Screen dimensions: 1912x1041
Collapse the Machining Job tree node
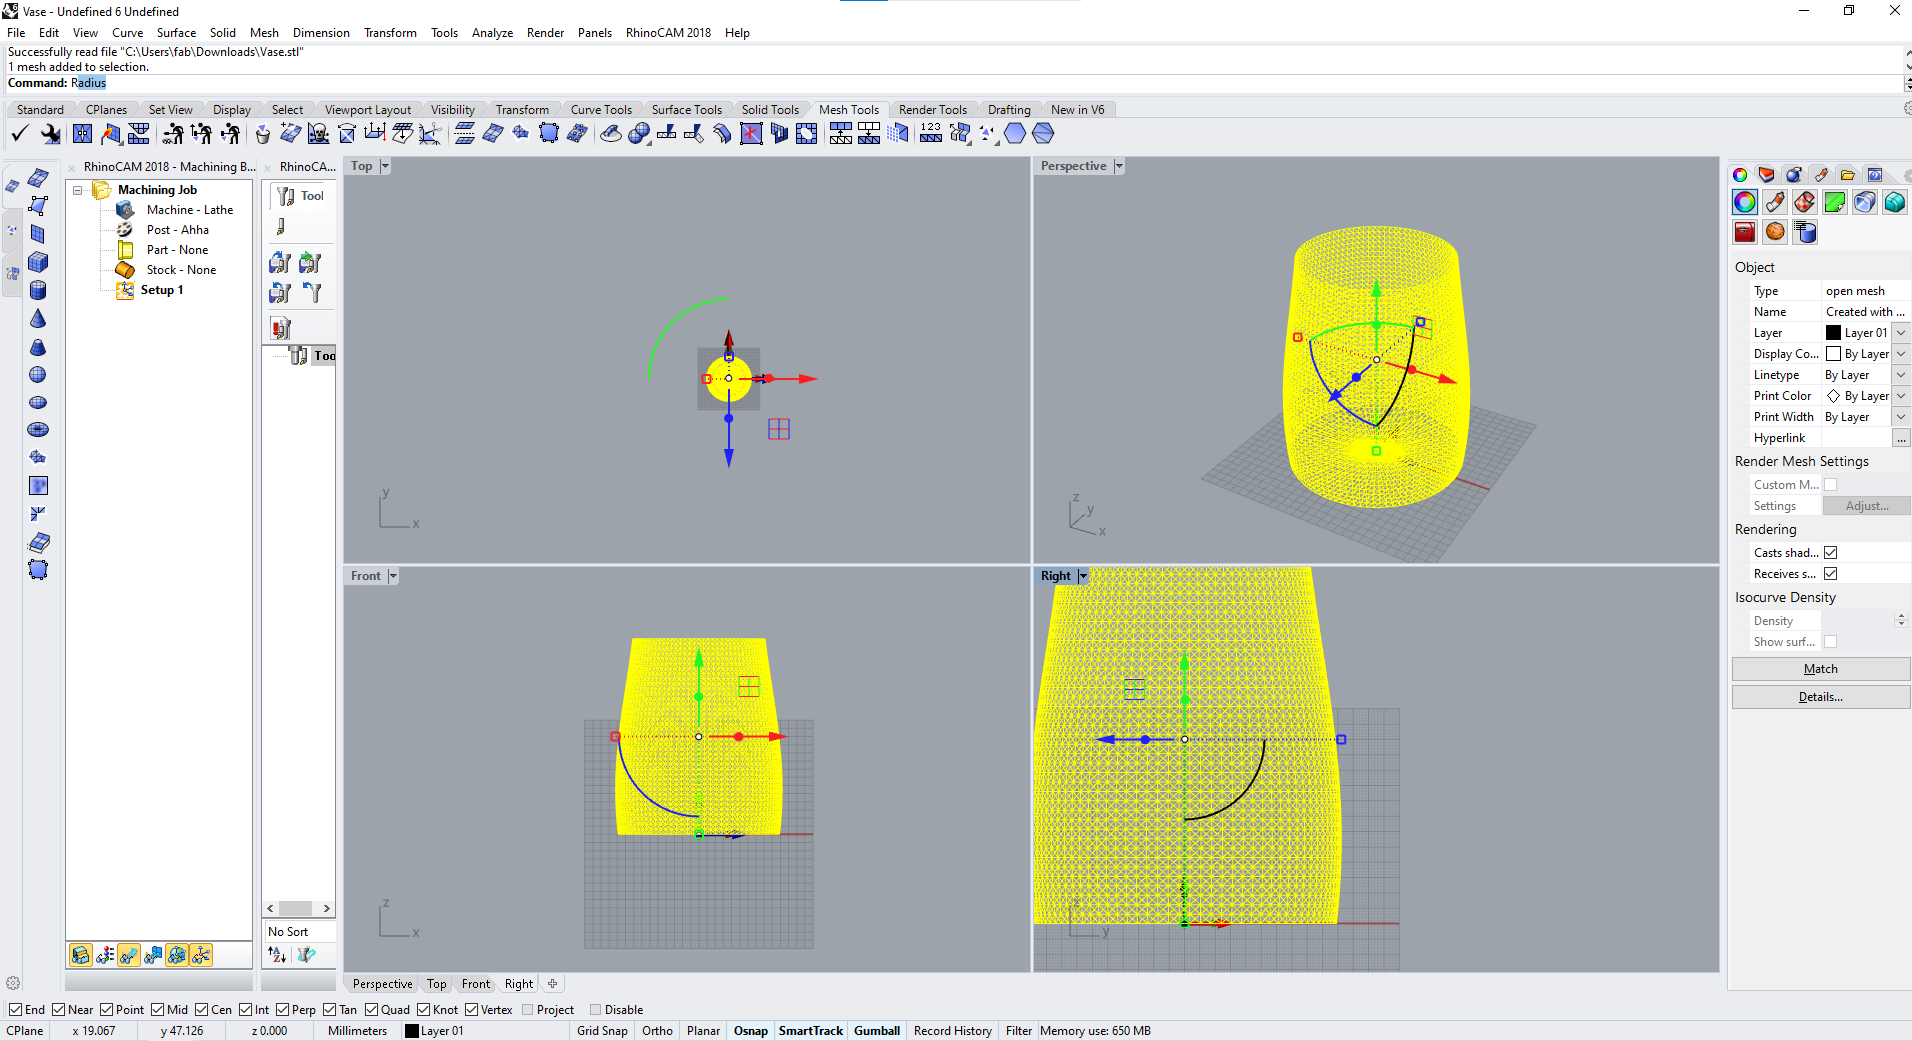[77, 190]
